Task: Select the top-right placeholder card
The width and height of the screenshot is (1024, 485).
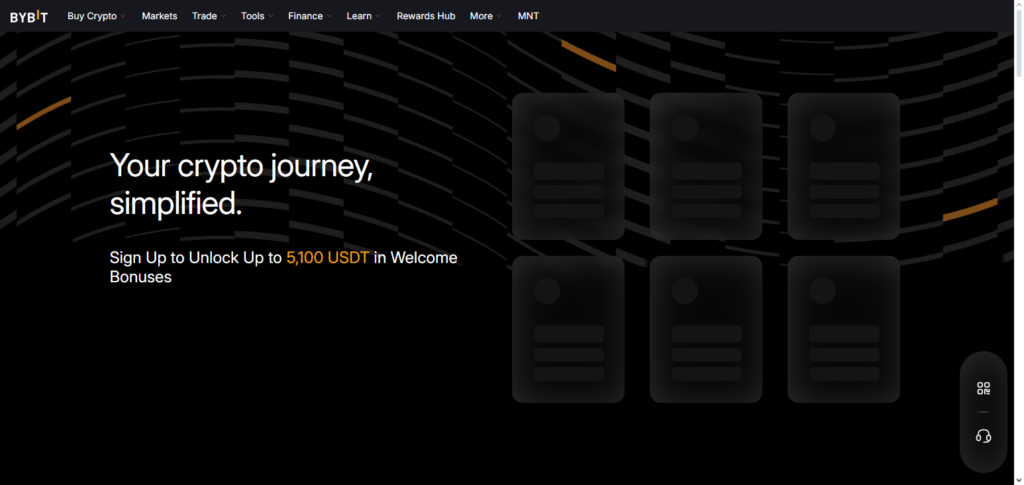Action: (x=843, y=166)
